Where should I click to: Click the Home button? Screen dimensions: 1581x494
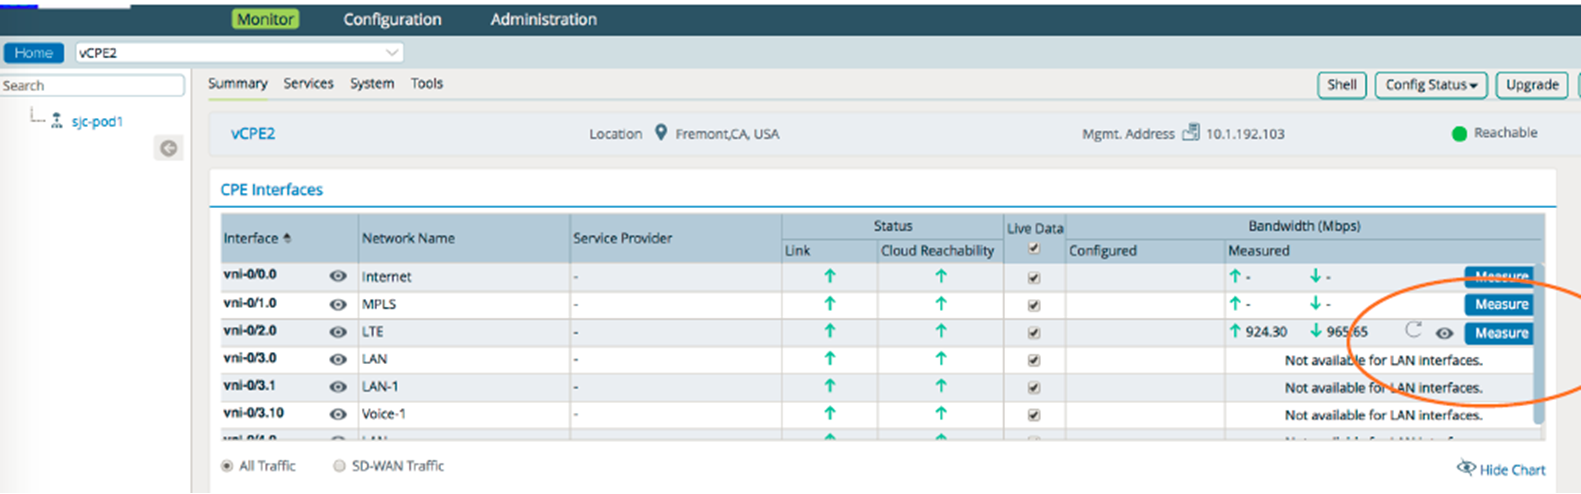(x=34, y=53)
